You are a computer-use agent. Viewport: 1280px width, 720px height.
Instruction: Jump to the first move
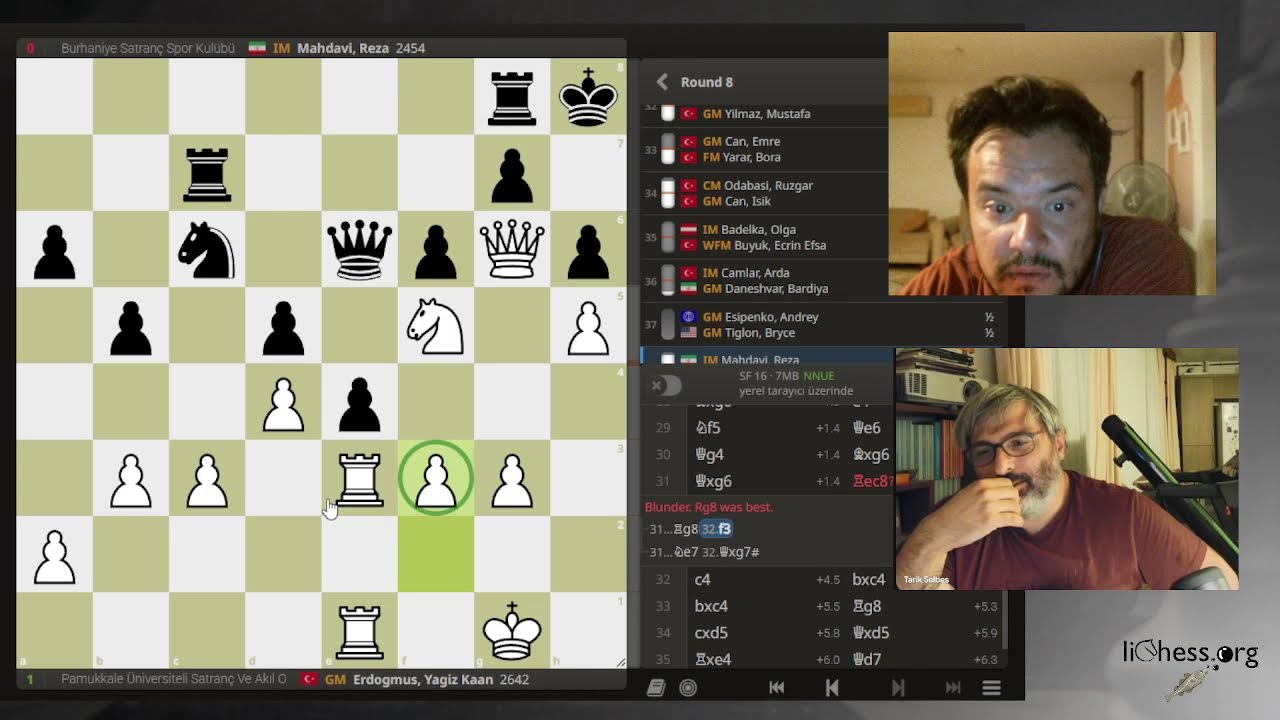click(x=776, y=687)
